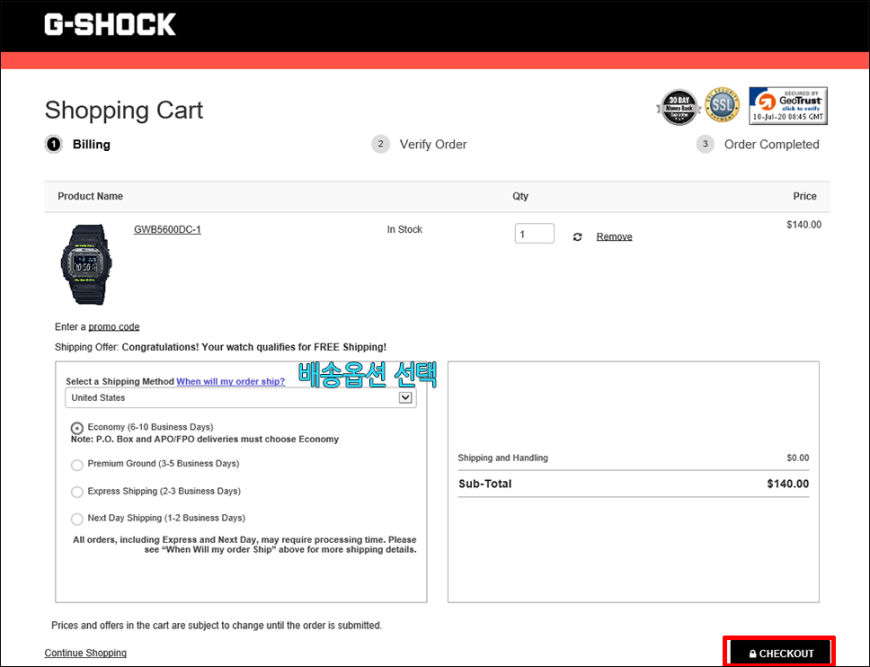Image resolution: width=870 pixels, height=667 pixels.
Task: Click the Sub-Total $140.00 amount
Action: (x=788, y=484)
